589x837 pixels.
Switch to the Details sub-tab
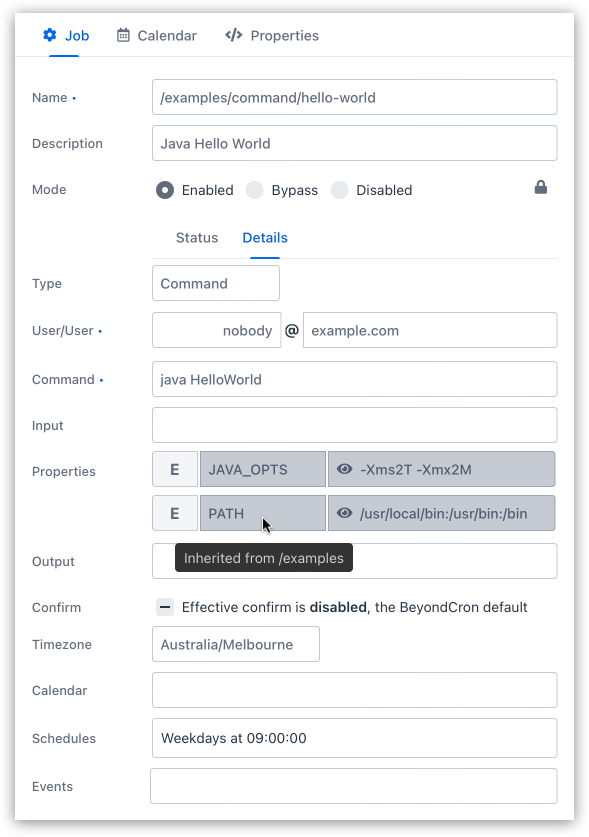pyautogui.click(x=265, y=238)
